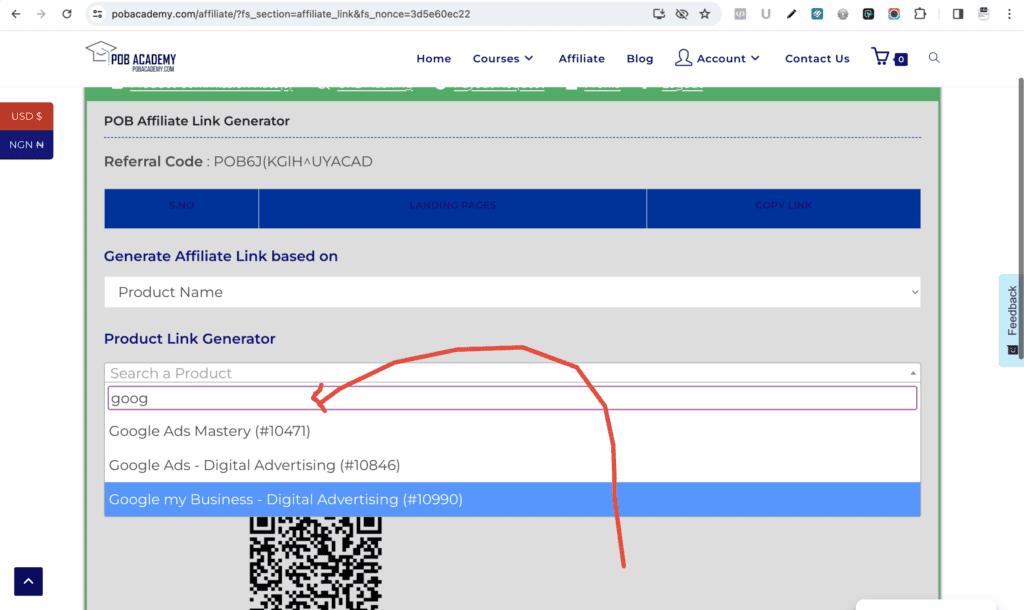
Task: Click the crossed-out eye tracking icon
Action: (682, 14)
